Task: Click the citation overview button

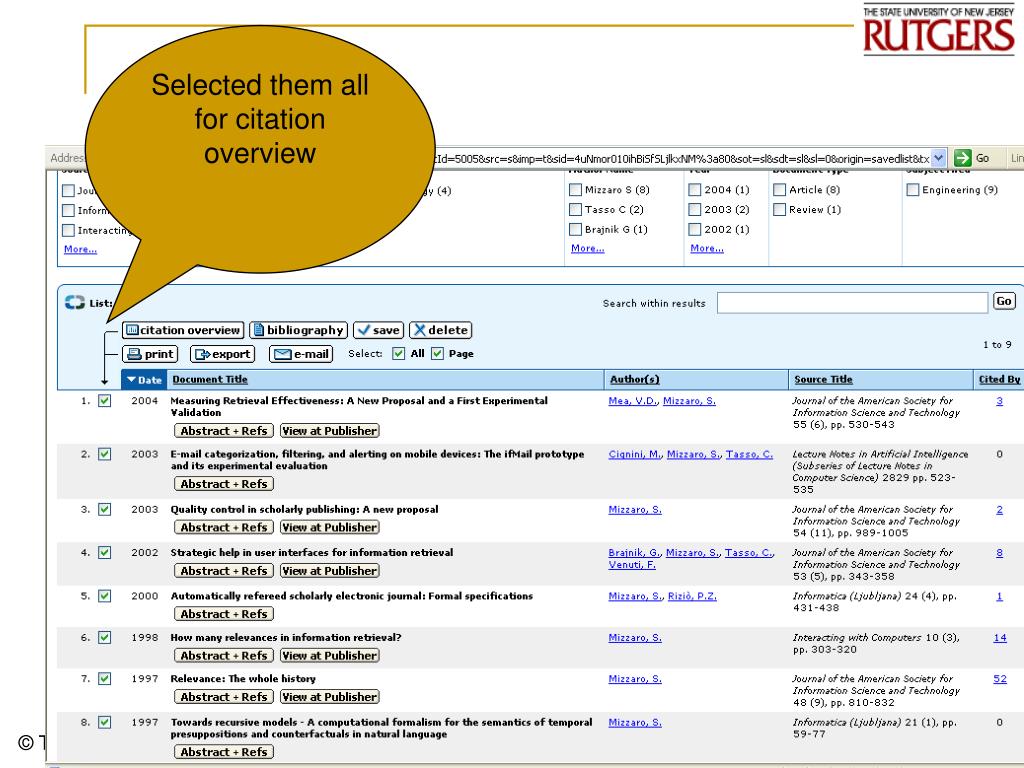Action: click(x=183, y=330)
